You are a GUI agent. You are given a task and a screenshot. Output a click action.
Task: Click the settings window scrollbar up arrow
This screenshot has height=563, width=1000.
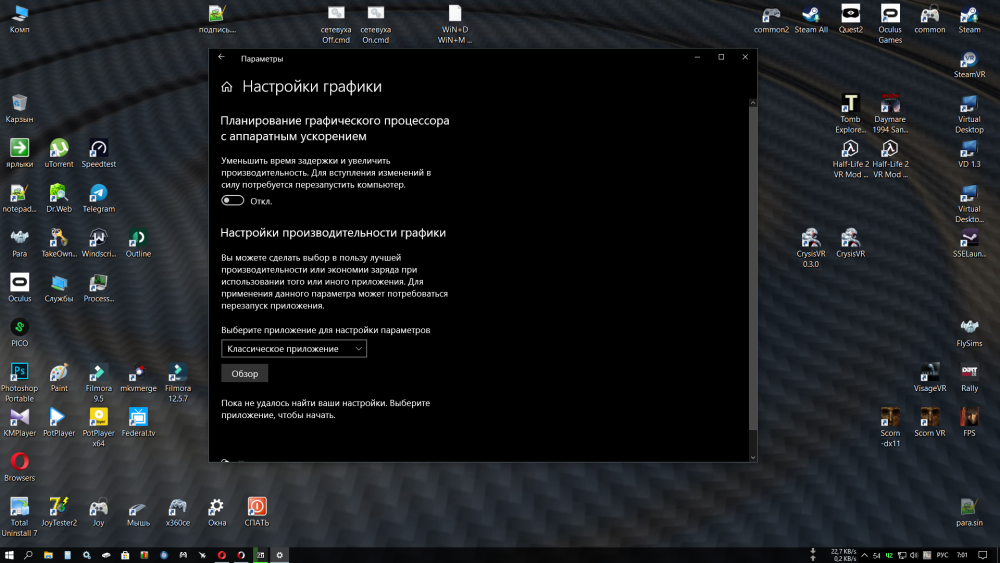[753, 103]
